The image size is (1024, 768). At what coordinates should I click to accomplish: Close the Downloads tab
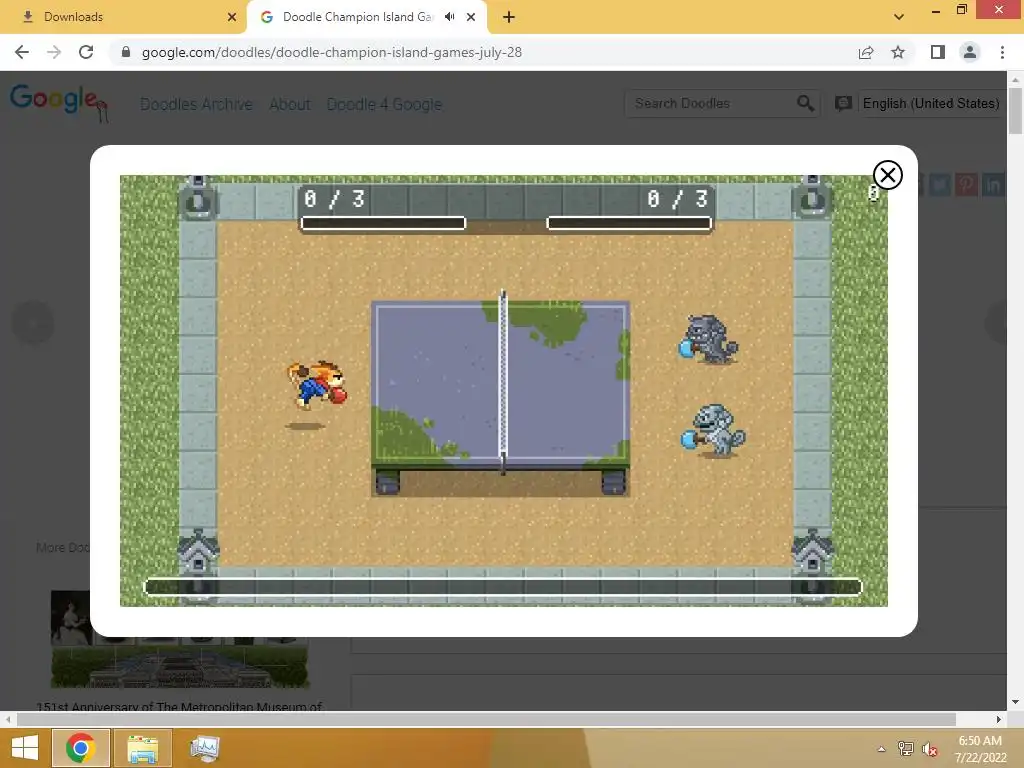pyautogui.click(x=232, y=17)
